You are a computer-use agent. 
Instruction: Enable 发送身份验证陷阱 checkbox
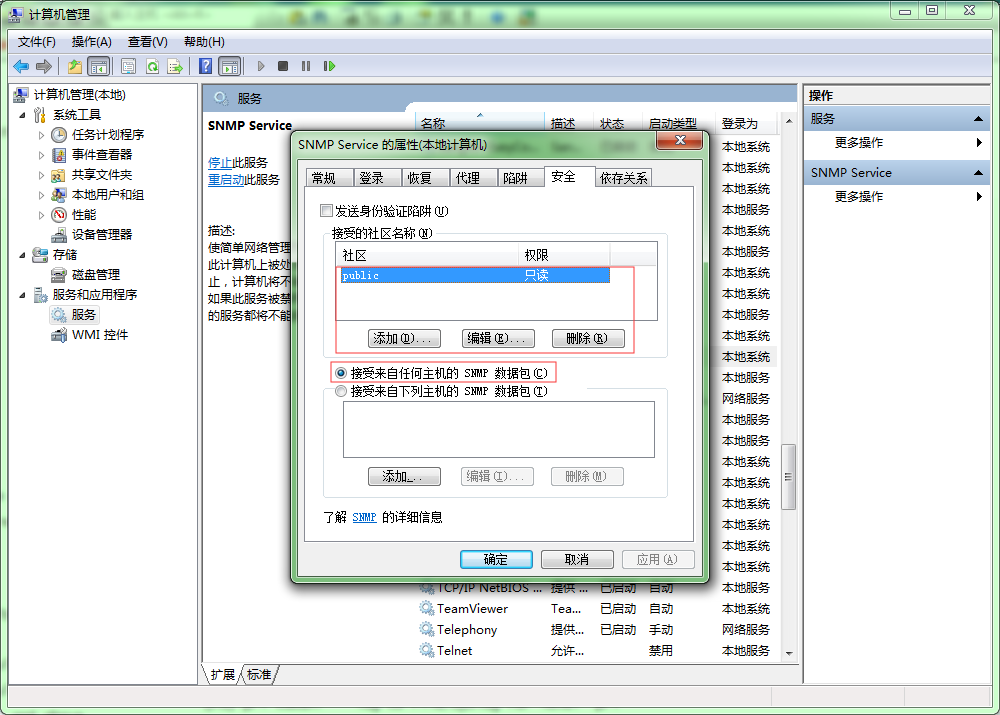(326, 211)
